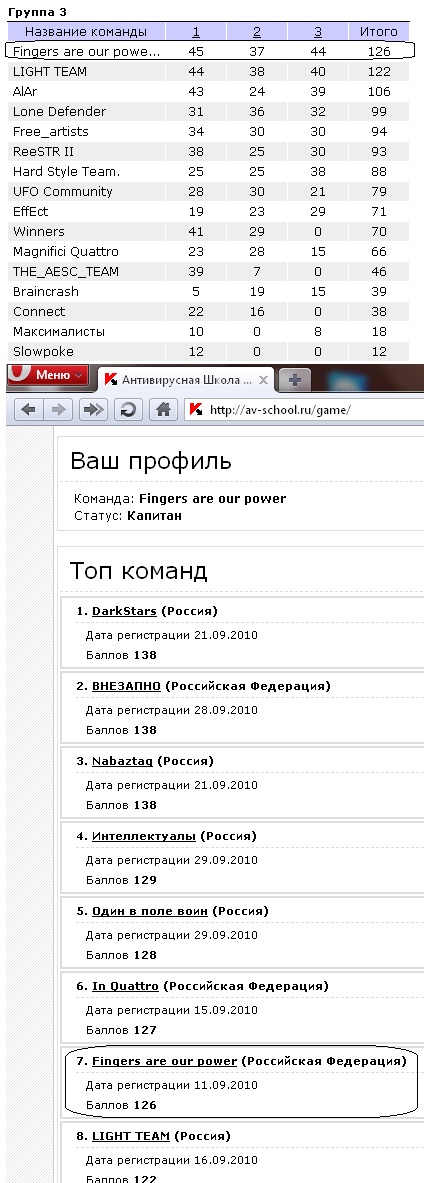Select the Free_artists team name
The width and height of the screenshot is (424, 1183).
[x=51, y=131]
